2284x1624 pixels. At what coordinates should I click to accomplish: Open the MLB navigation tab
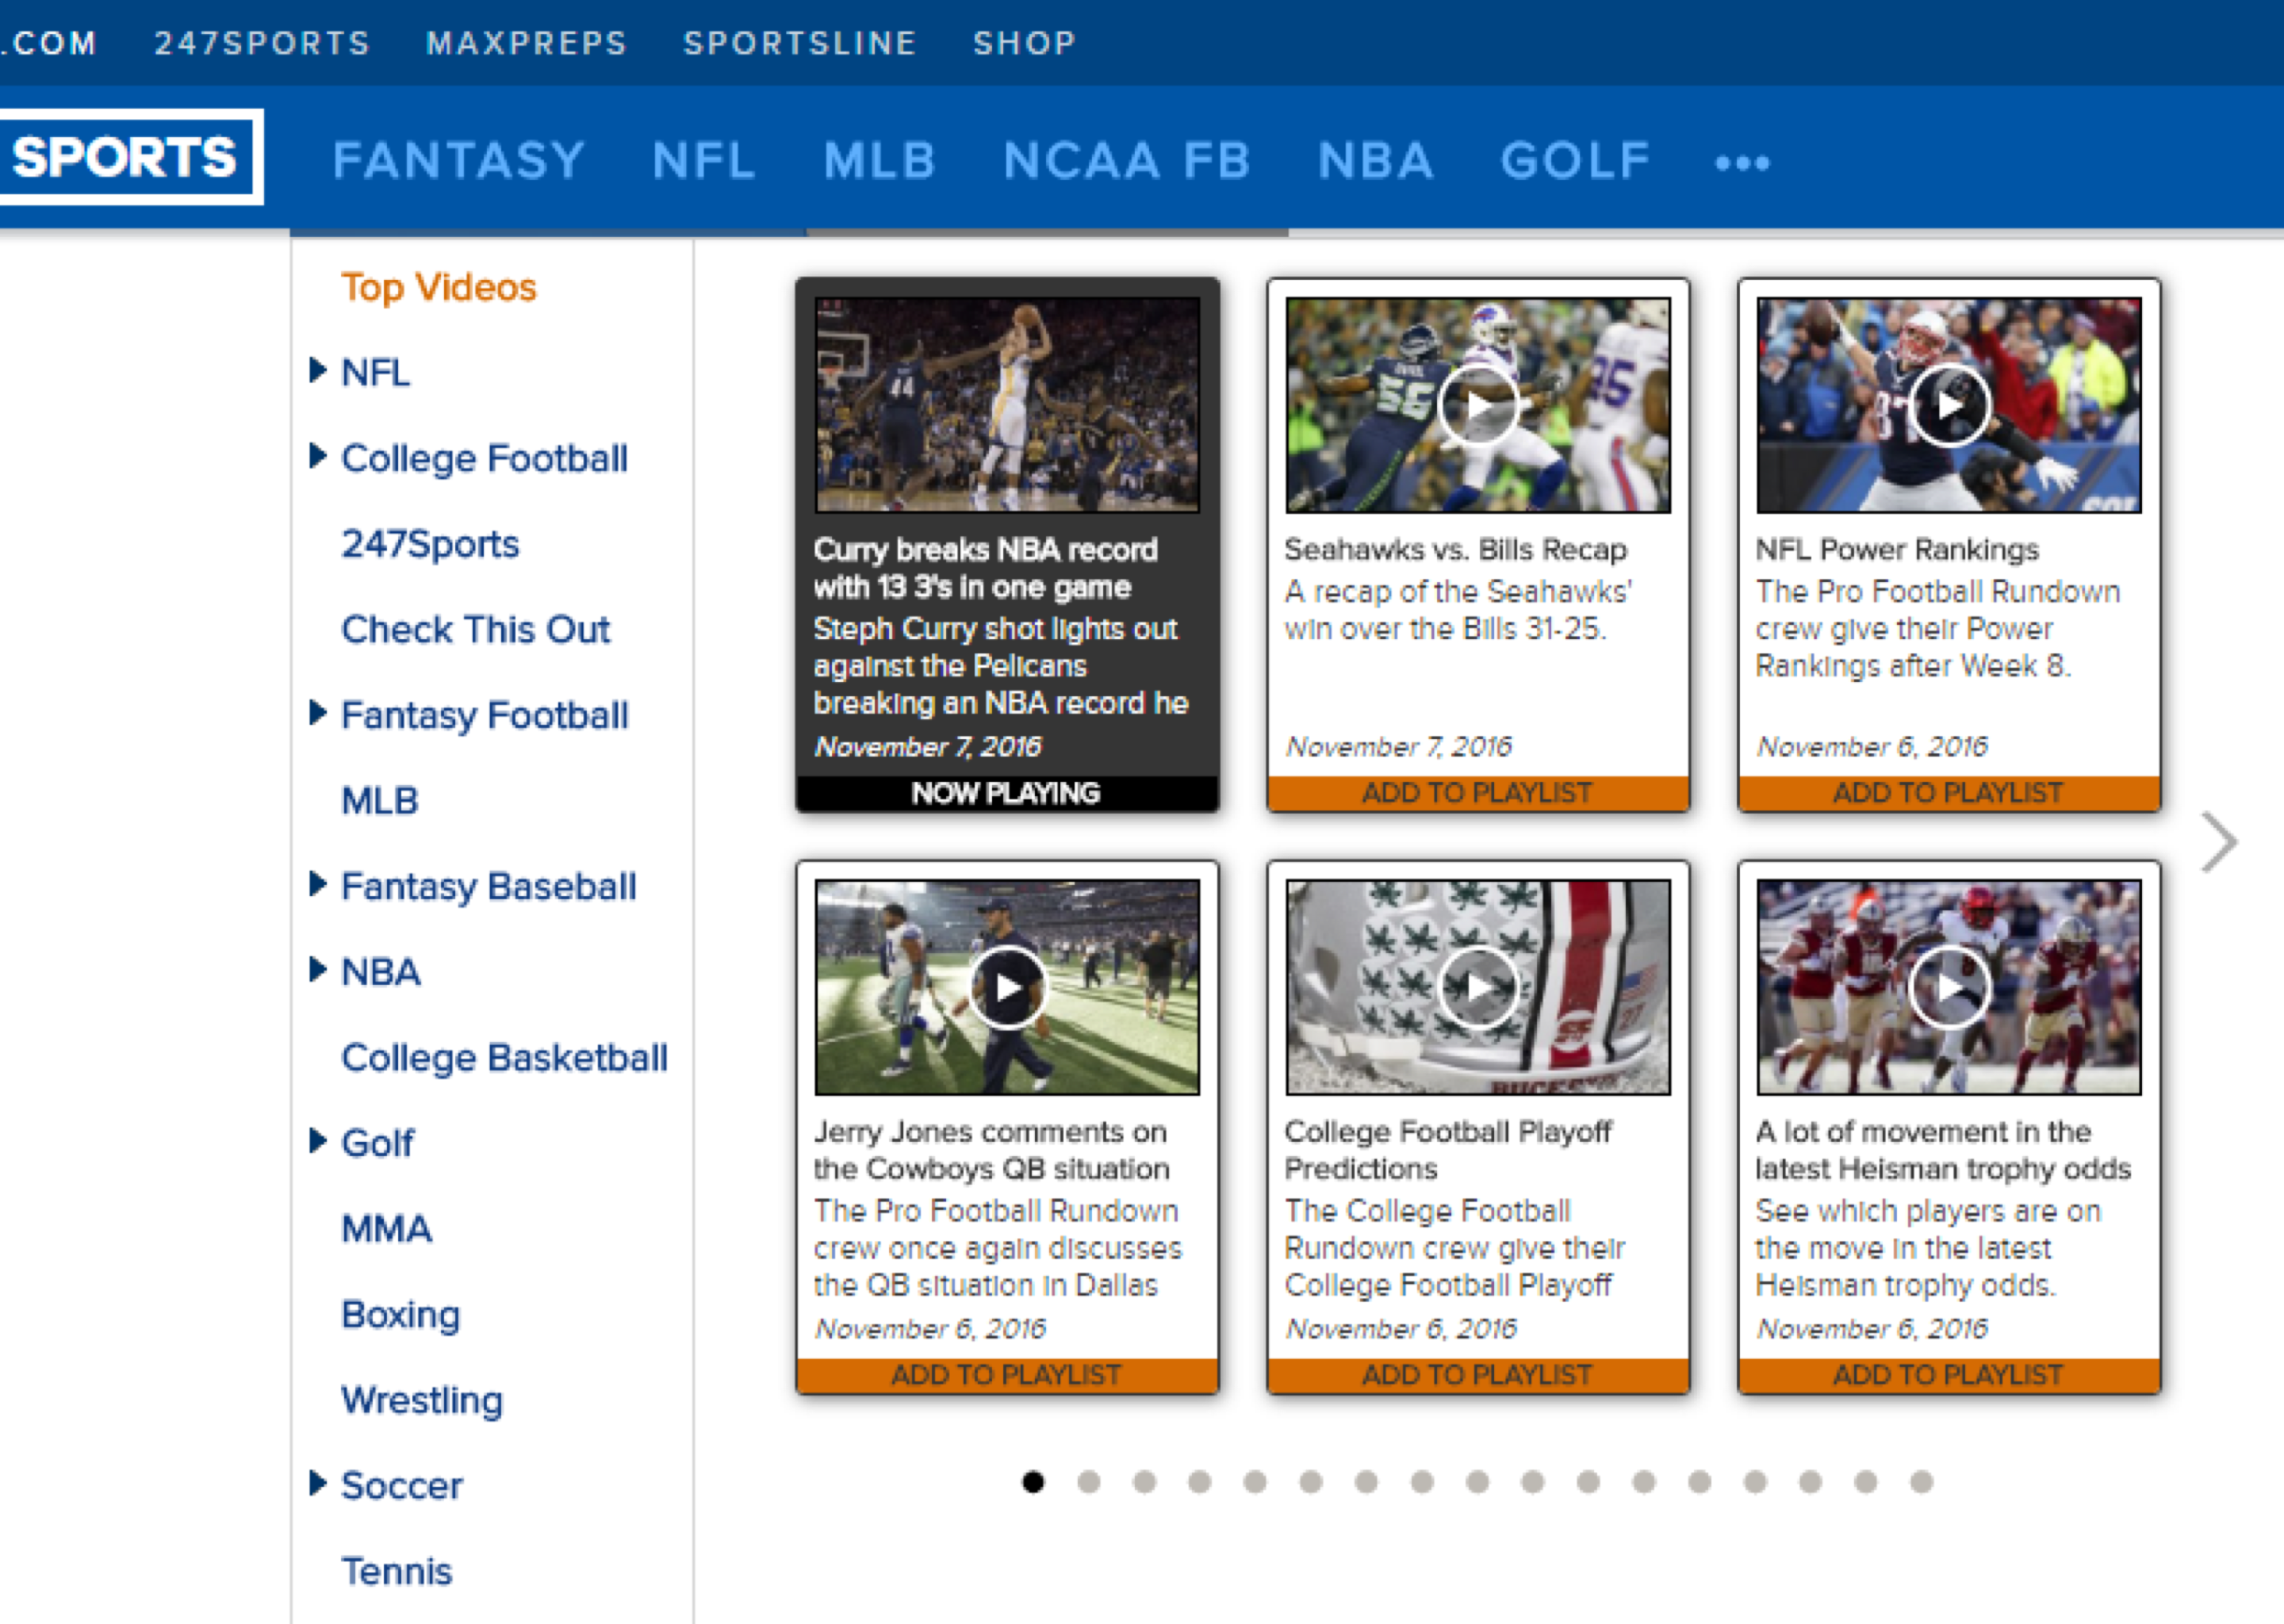click(x=880, y=161)
